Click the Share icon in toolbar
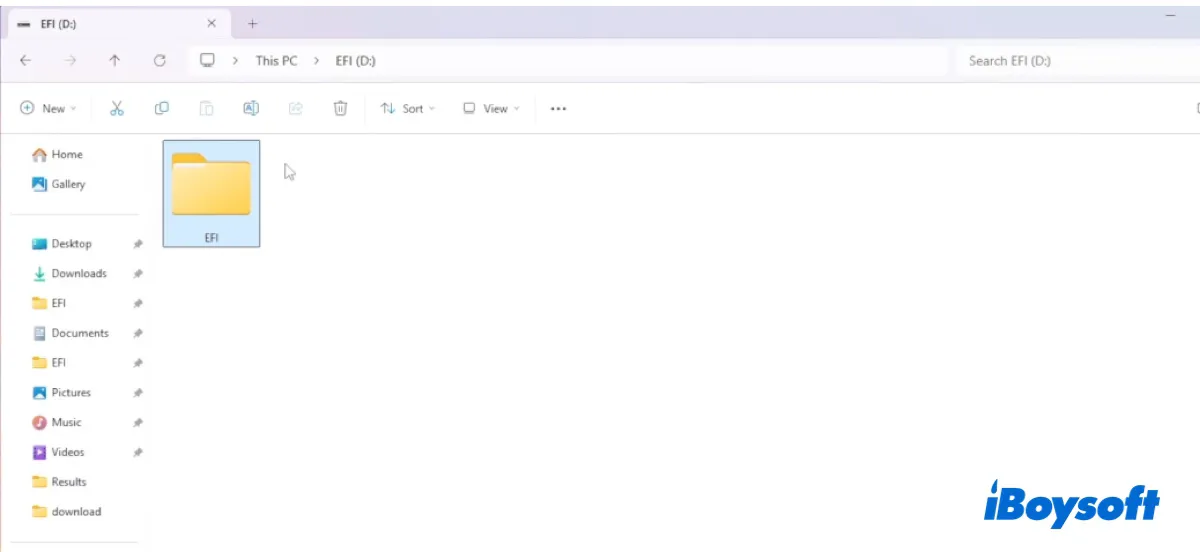 (296, 108)
